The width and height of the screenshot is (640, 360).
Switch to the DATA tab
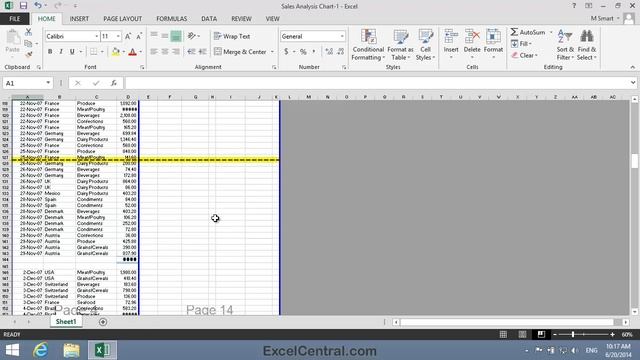coord(209,19)
